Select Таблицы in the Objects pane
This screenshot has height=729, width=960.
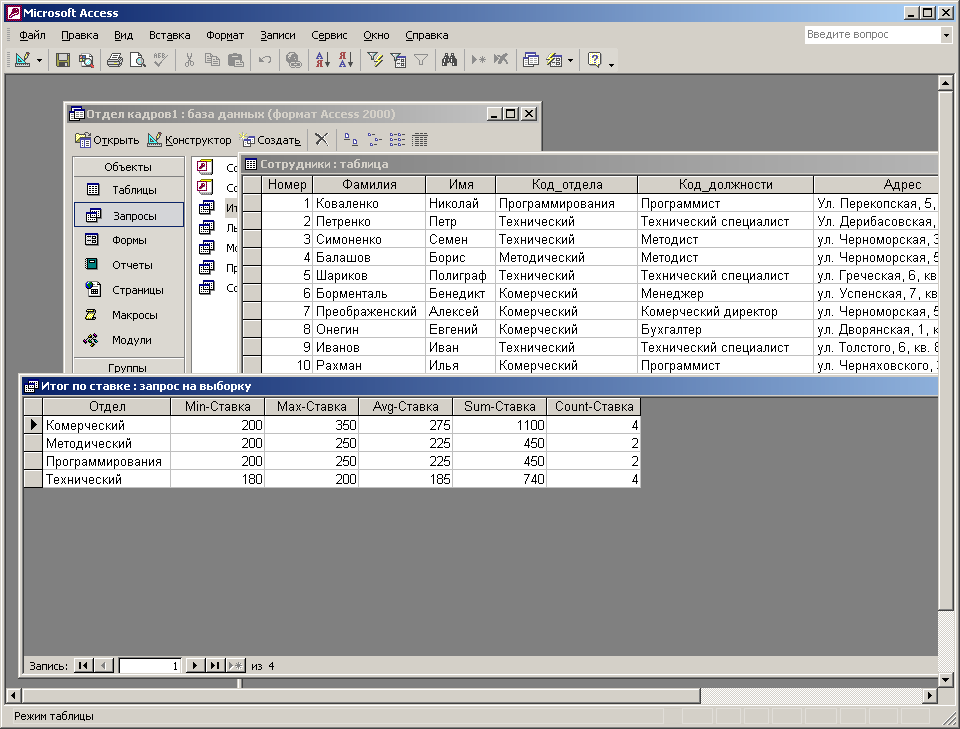pyautogui.click(x=129, y=190)
